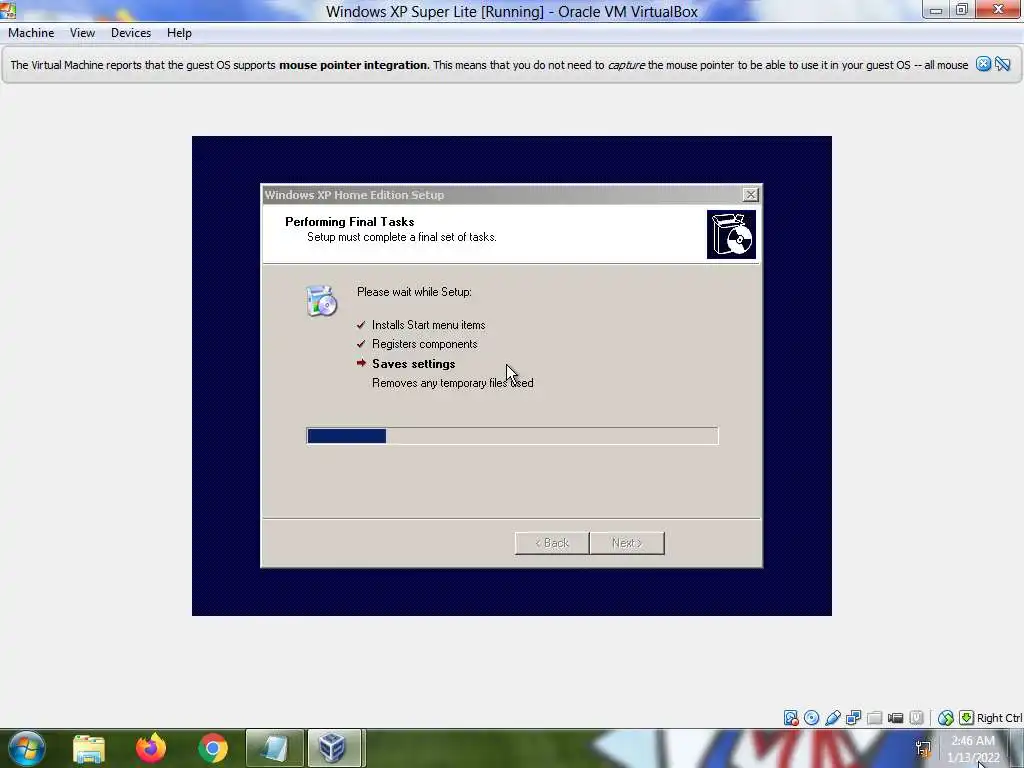
Task: Click the grayed Back button in Setup
Action: point(552,543)
